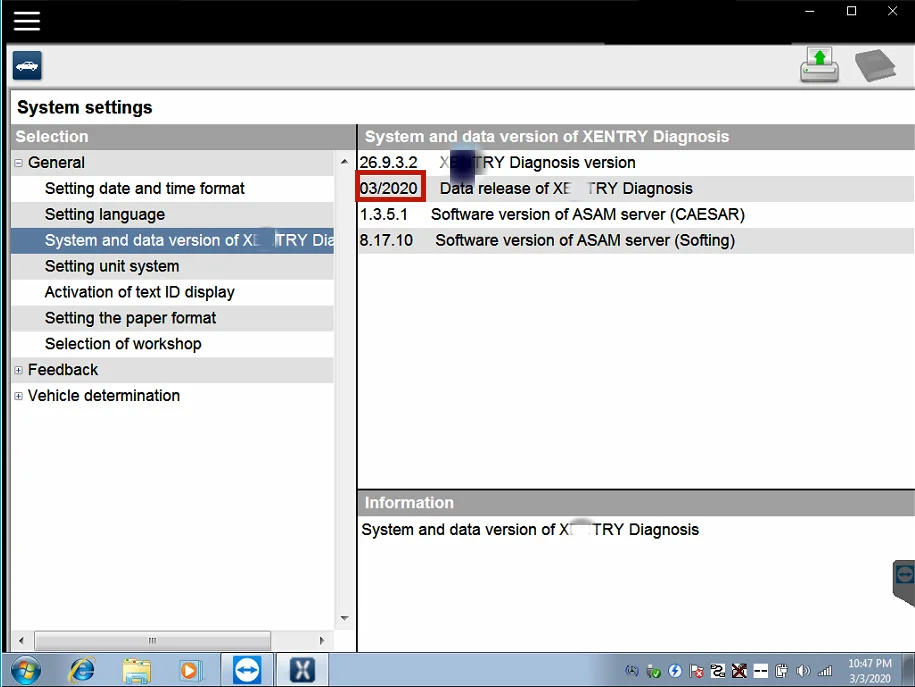Switch to XENTRY app in taskbar

coord(302,669)
